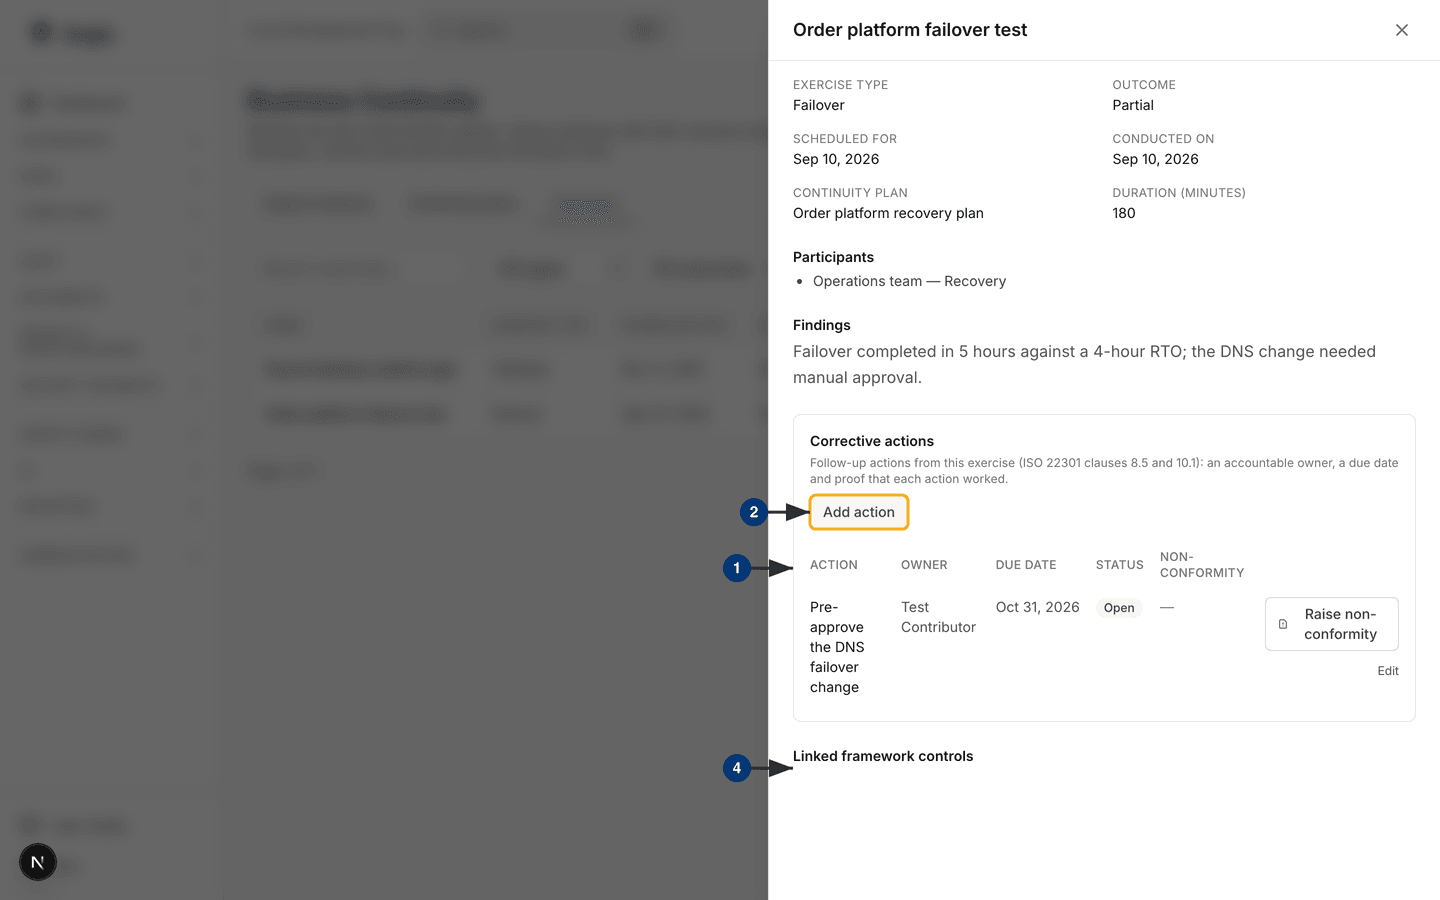Viewport: 1440px width, 900px height.
Task: Click the Linked framework controls heading
Action: click(883, 756)
